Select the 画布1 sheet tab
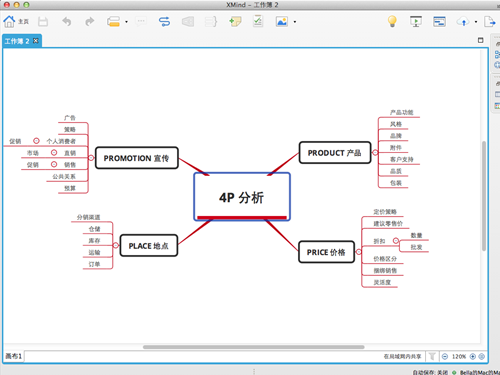This screenshot has height=375, width=500. coord(14,356)
